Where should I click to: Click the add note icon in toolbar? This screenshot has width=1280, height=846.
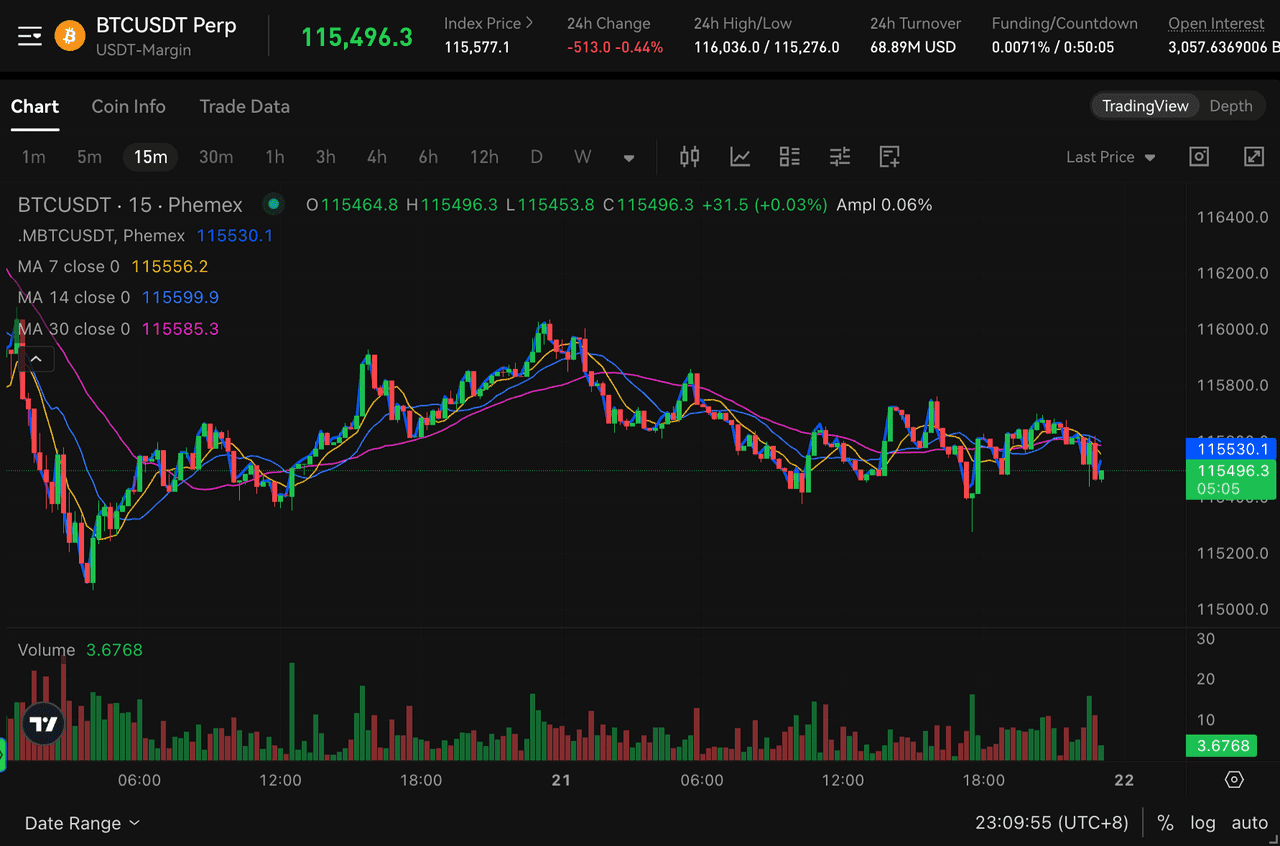pyautogui.click(x=889, y=156)
